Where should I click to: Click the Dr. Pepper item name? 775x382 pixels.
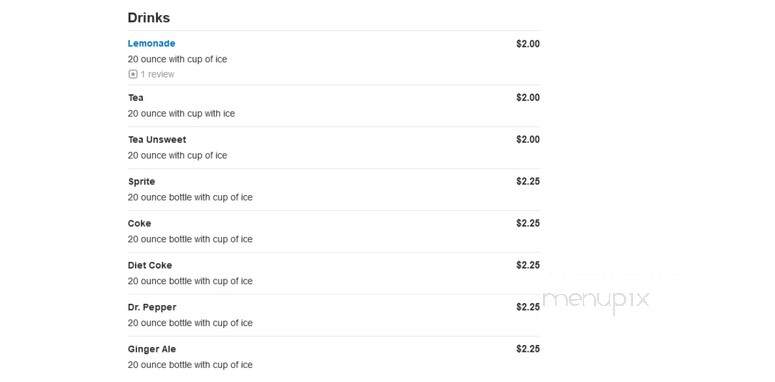(x=152, y=307)
